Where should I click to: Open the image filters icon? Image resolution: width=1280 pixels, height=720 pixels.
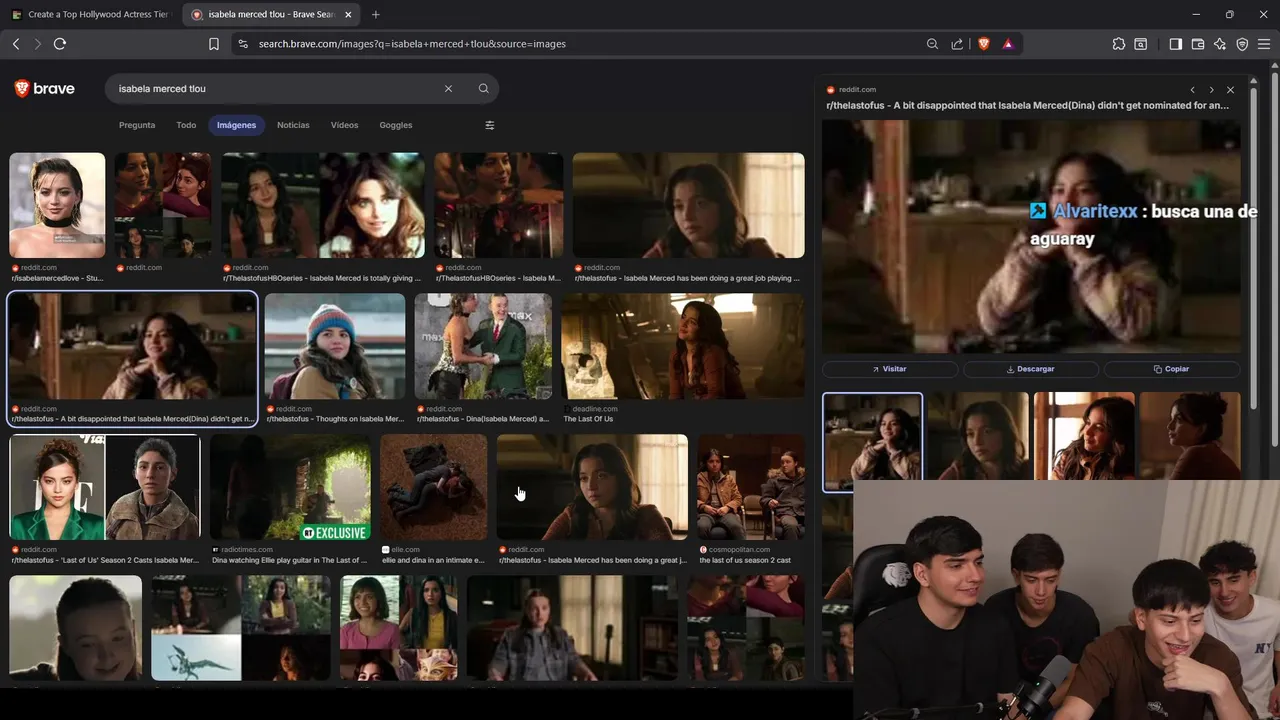tap(490, 125)
